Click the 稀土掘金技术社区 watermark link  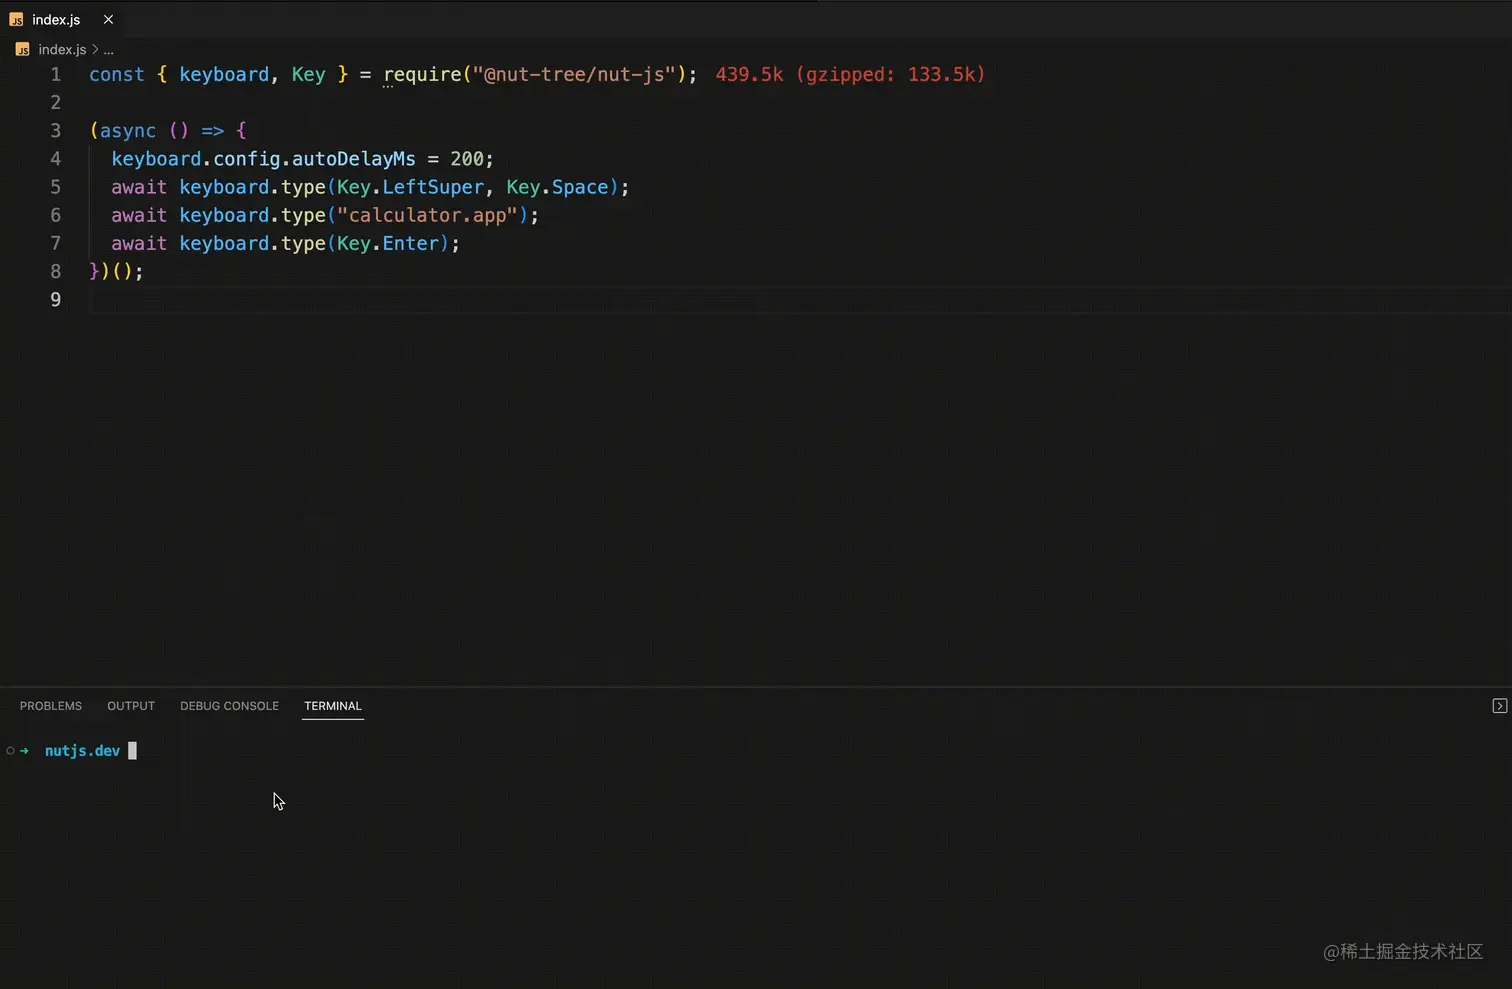tap(1403, 952)
